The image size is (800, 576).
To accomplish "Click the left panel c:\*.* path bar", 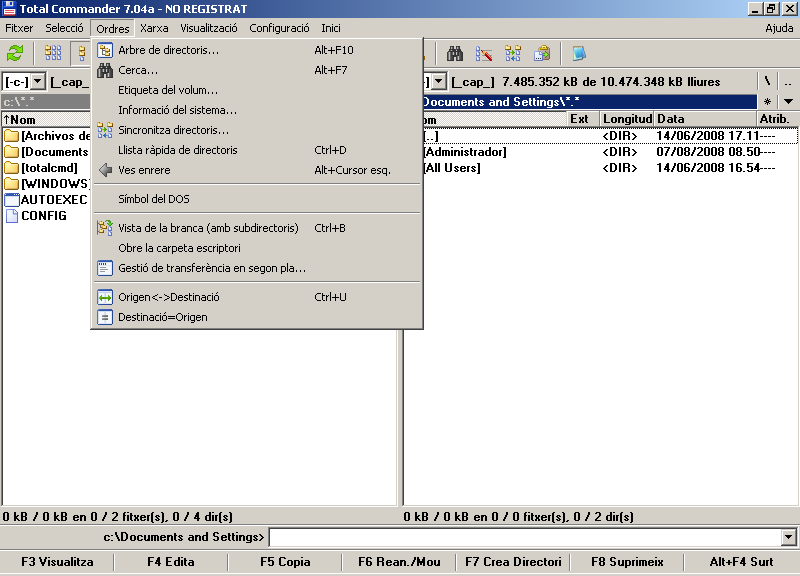I will (46, 102).
